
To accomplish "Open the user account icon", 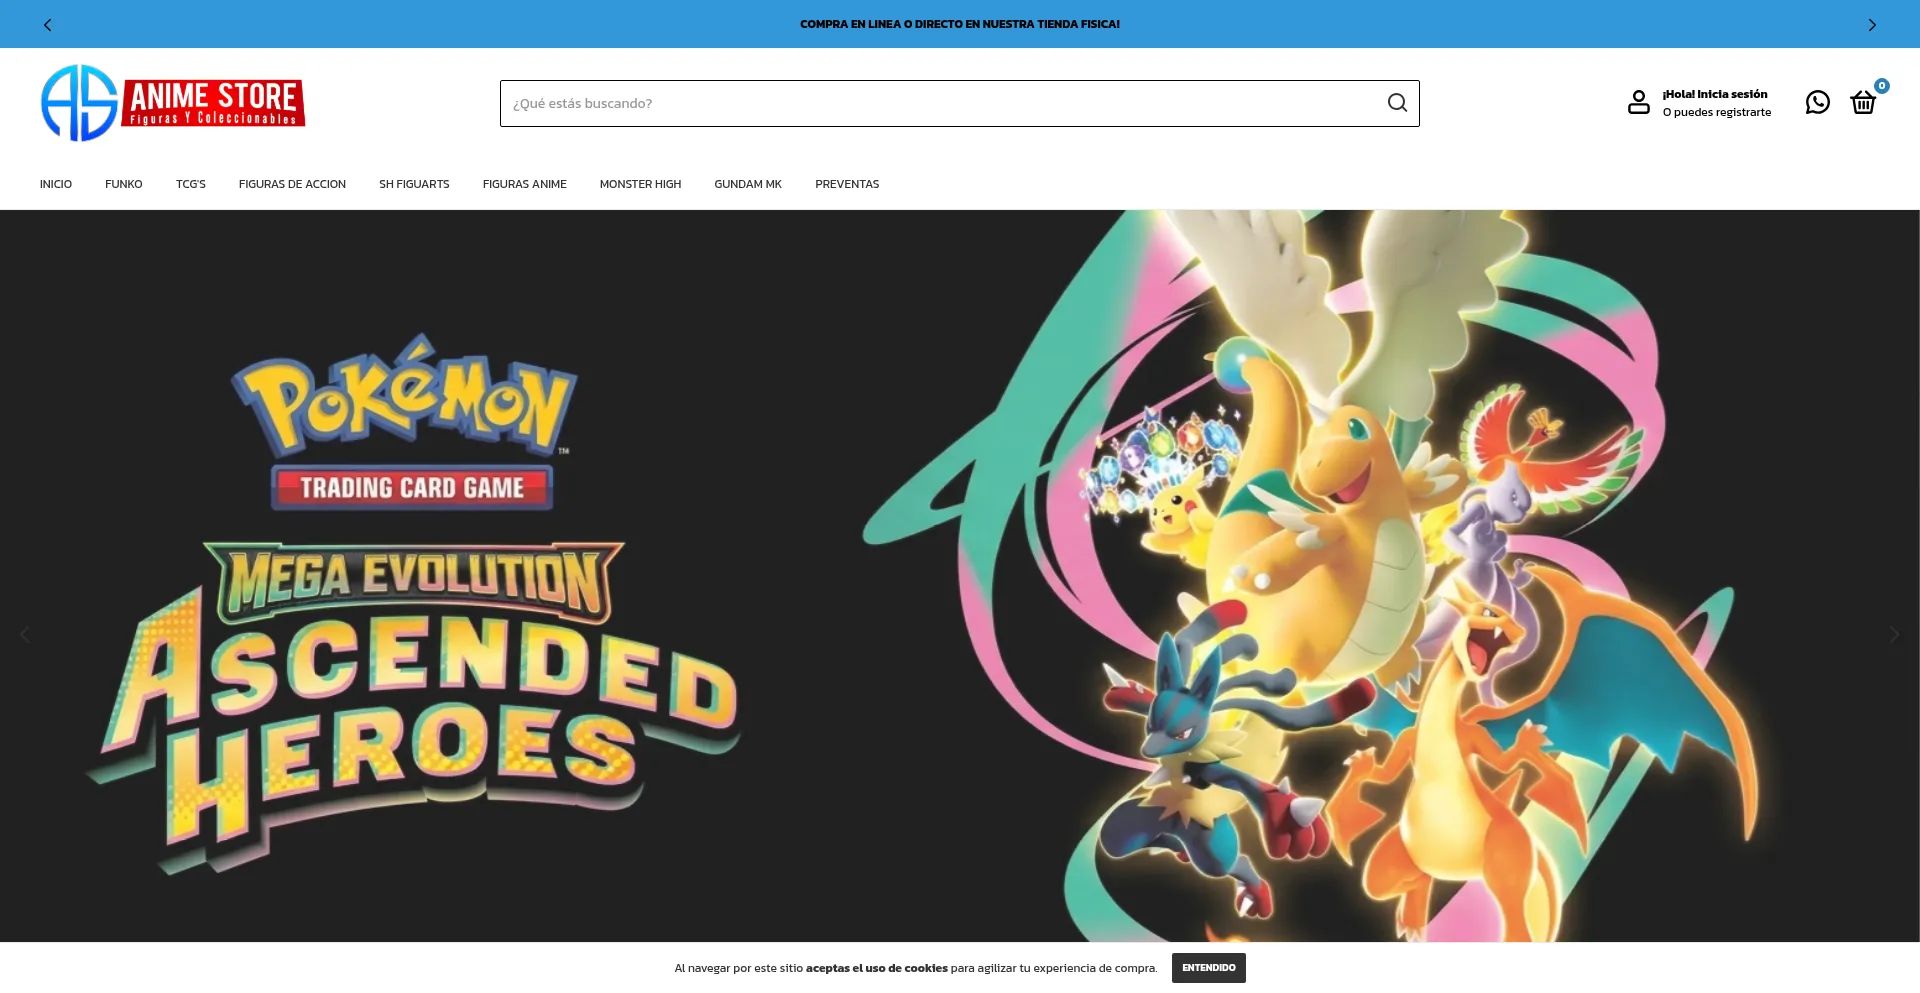I will [1638, 102].
